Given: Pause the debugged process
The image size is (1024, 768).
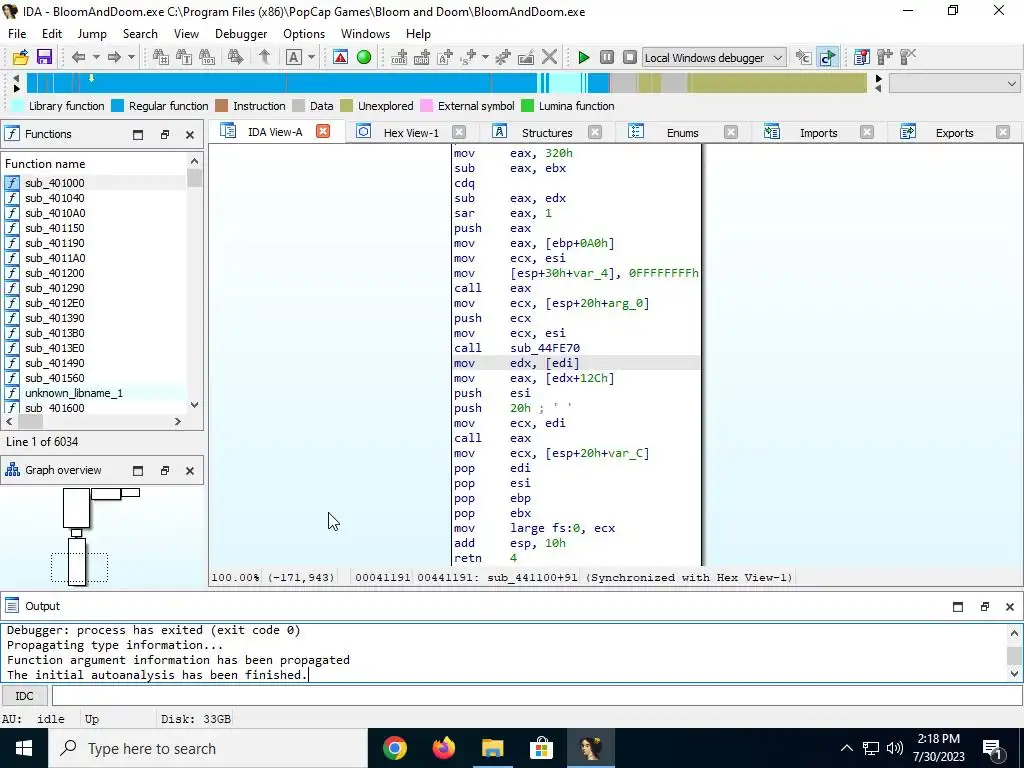Looking at the screenshot, I should (607, 57).
